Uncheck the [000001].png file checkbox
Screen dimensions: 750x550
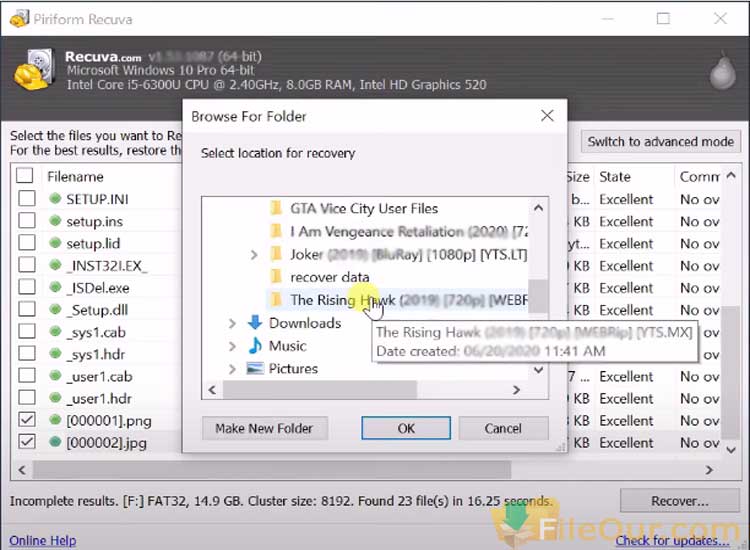27,421
